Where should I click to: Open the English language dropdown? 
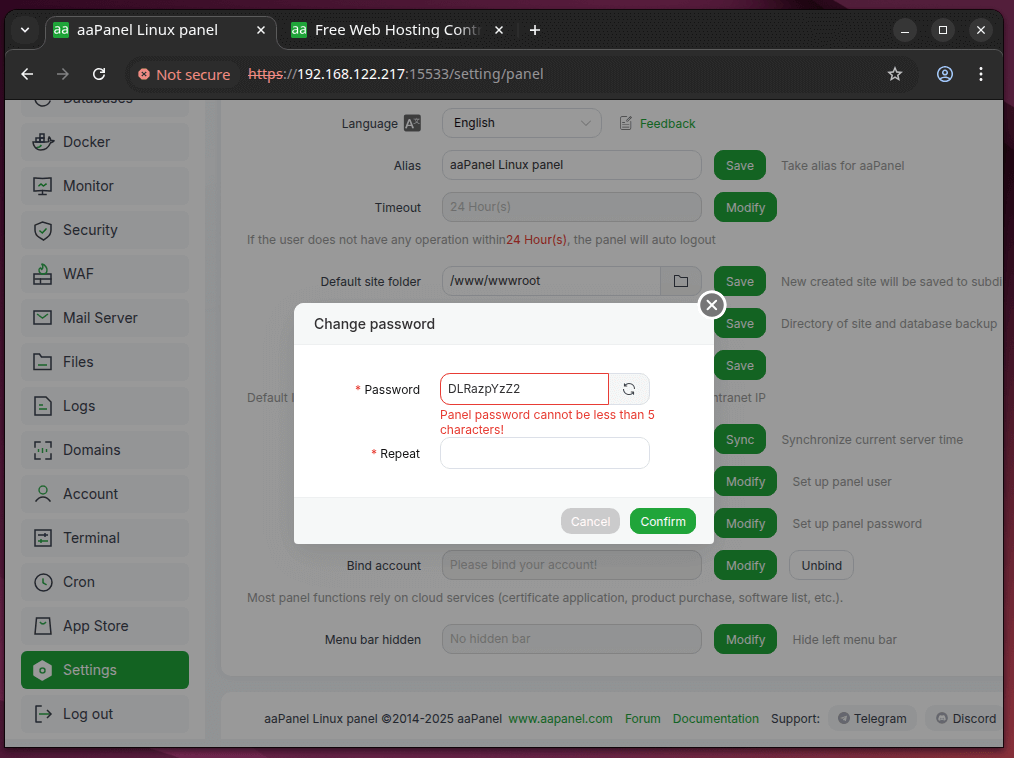[x=521, y=123]
